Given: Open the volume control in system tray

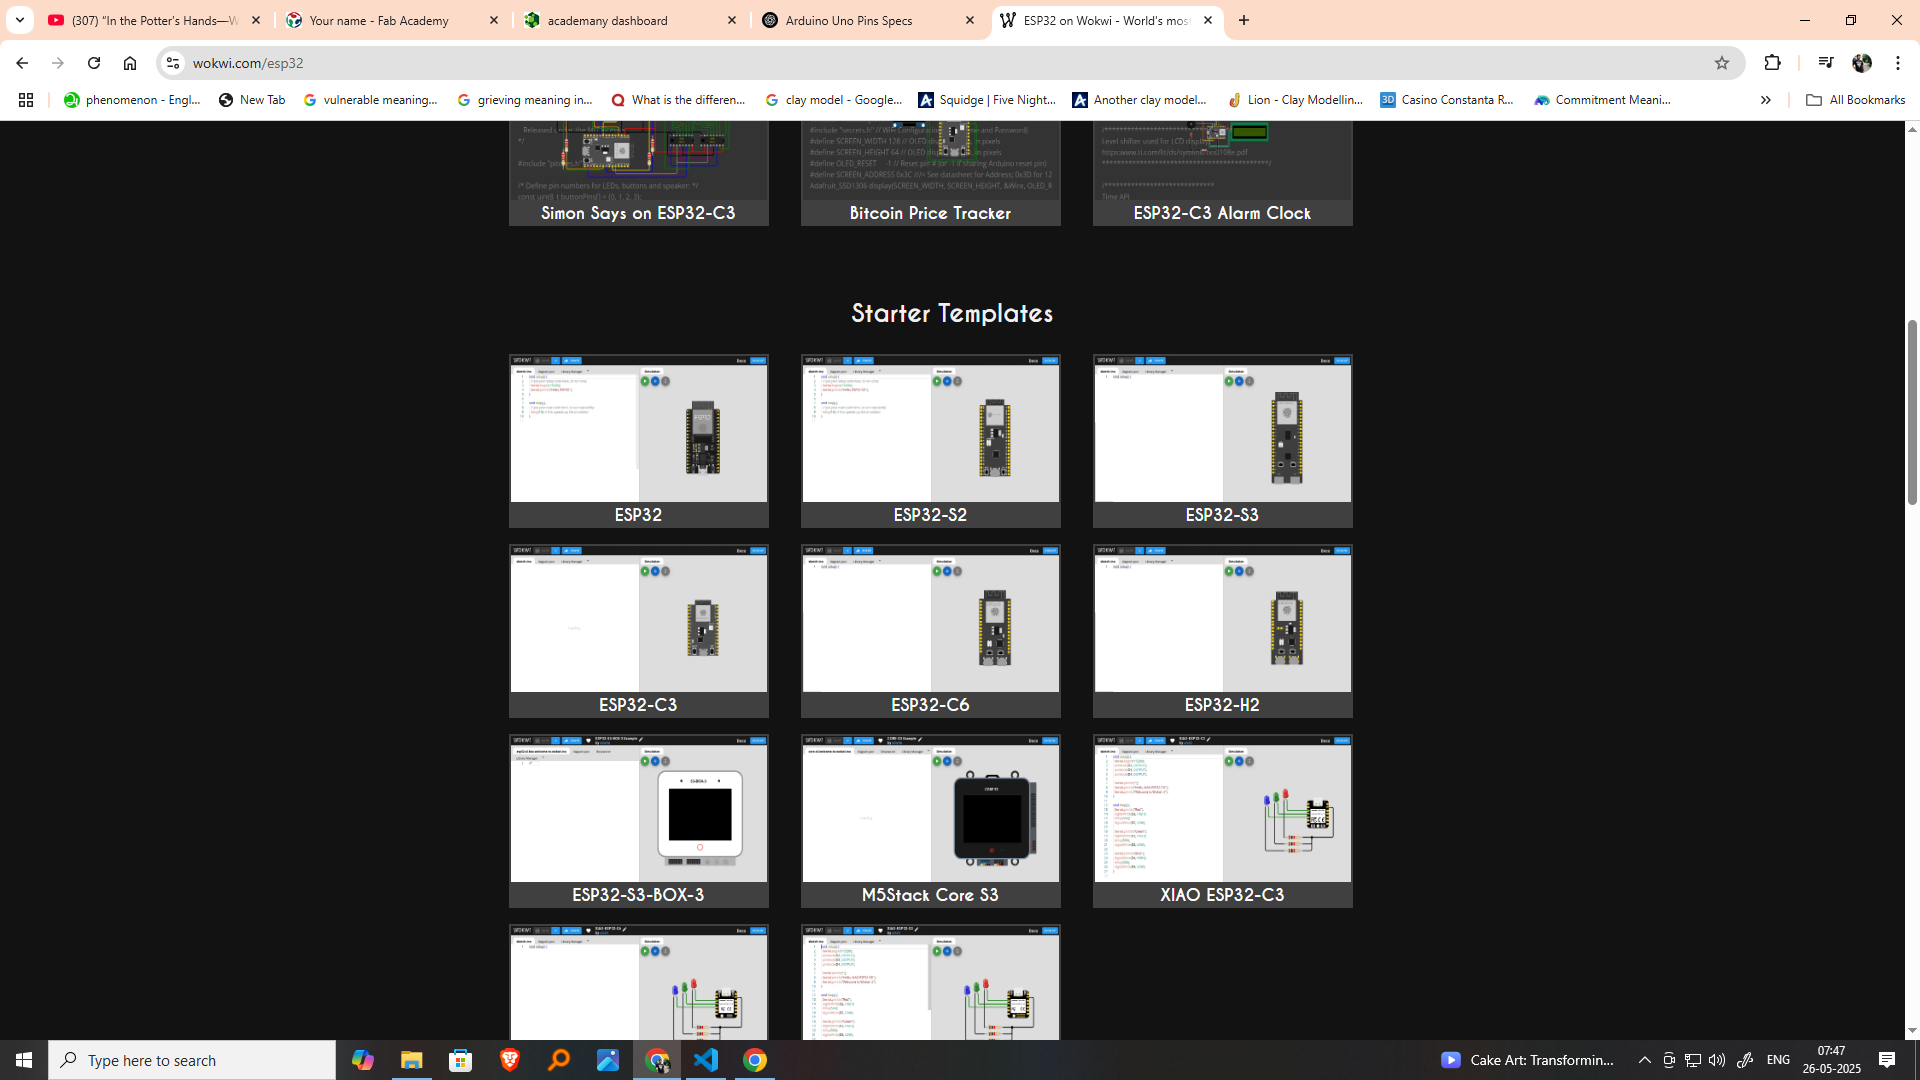Looking at the screenshot, I should [1717, 1060].
